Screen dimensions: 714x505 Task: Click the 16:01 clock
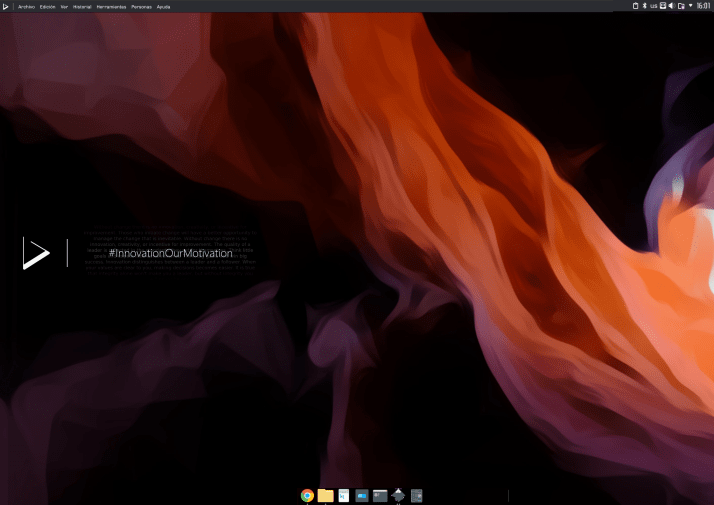tap(703, 6)
